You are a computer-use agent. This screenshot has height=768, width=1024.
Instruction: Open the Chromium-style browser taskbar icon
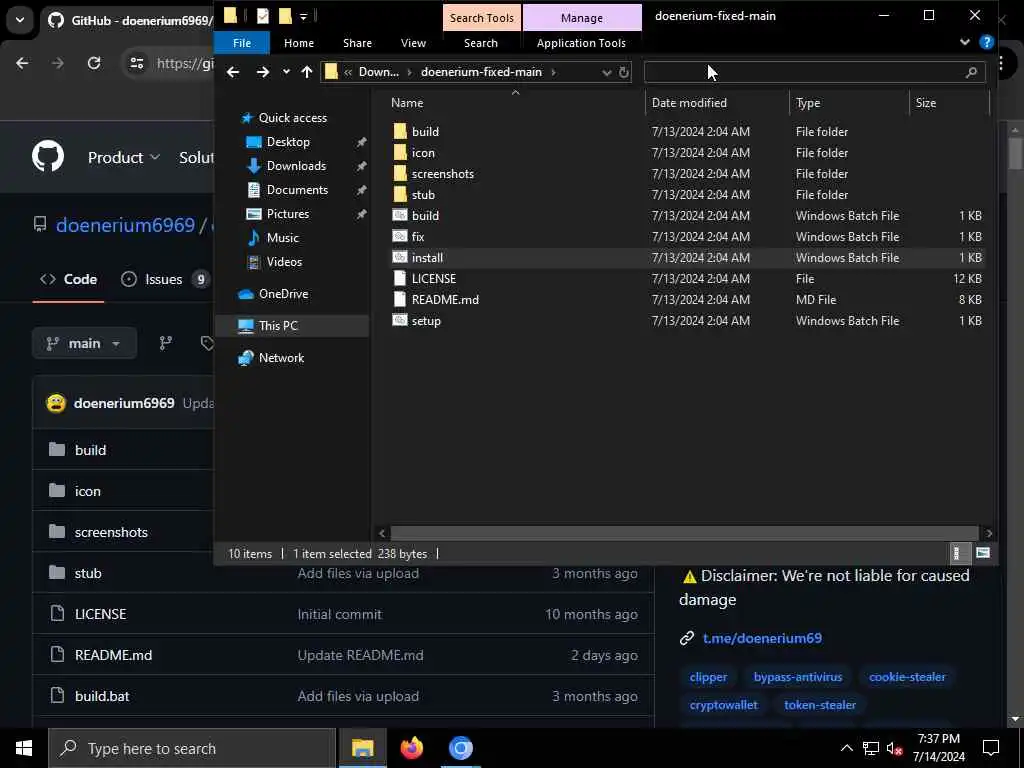(x=460, y=748)
